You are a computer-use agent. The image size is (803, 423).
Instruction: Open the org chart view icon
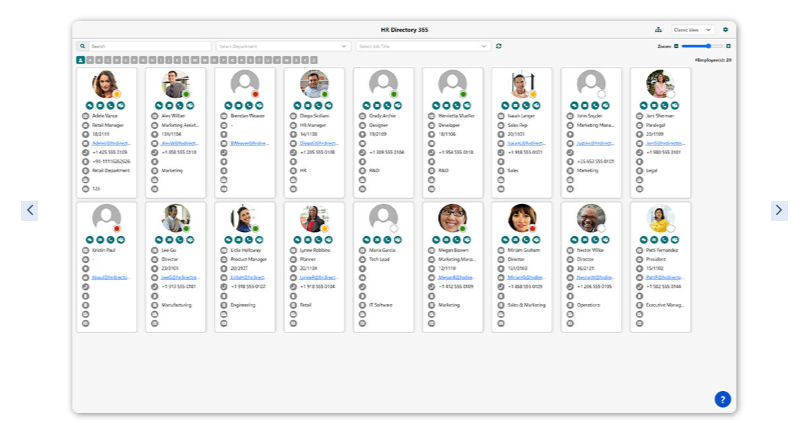pos(658,30)
